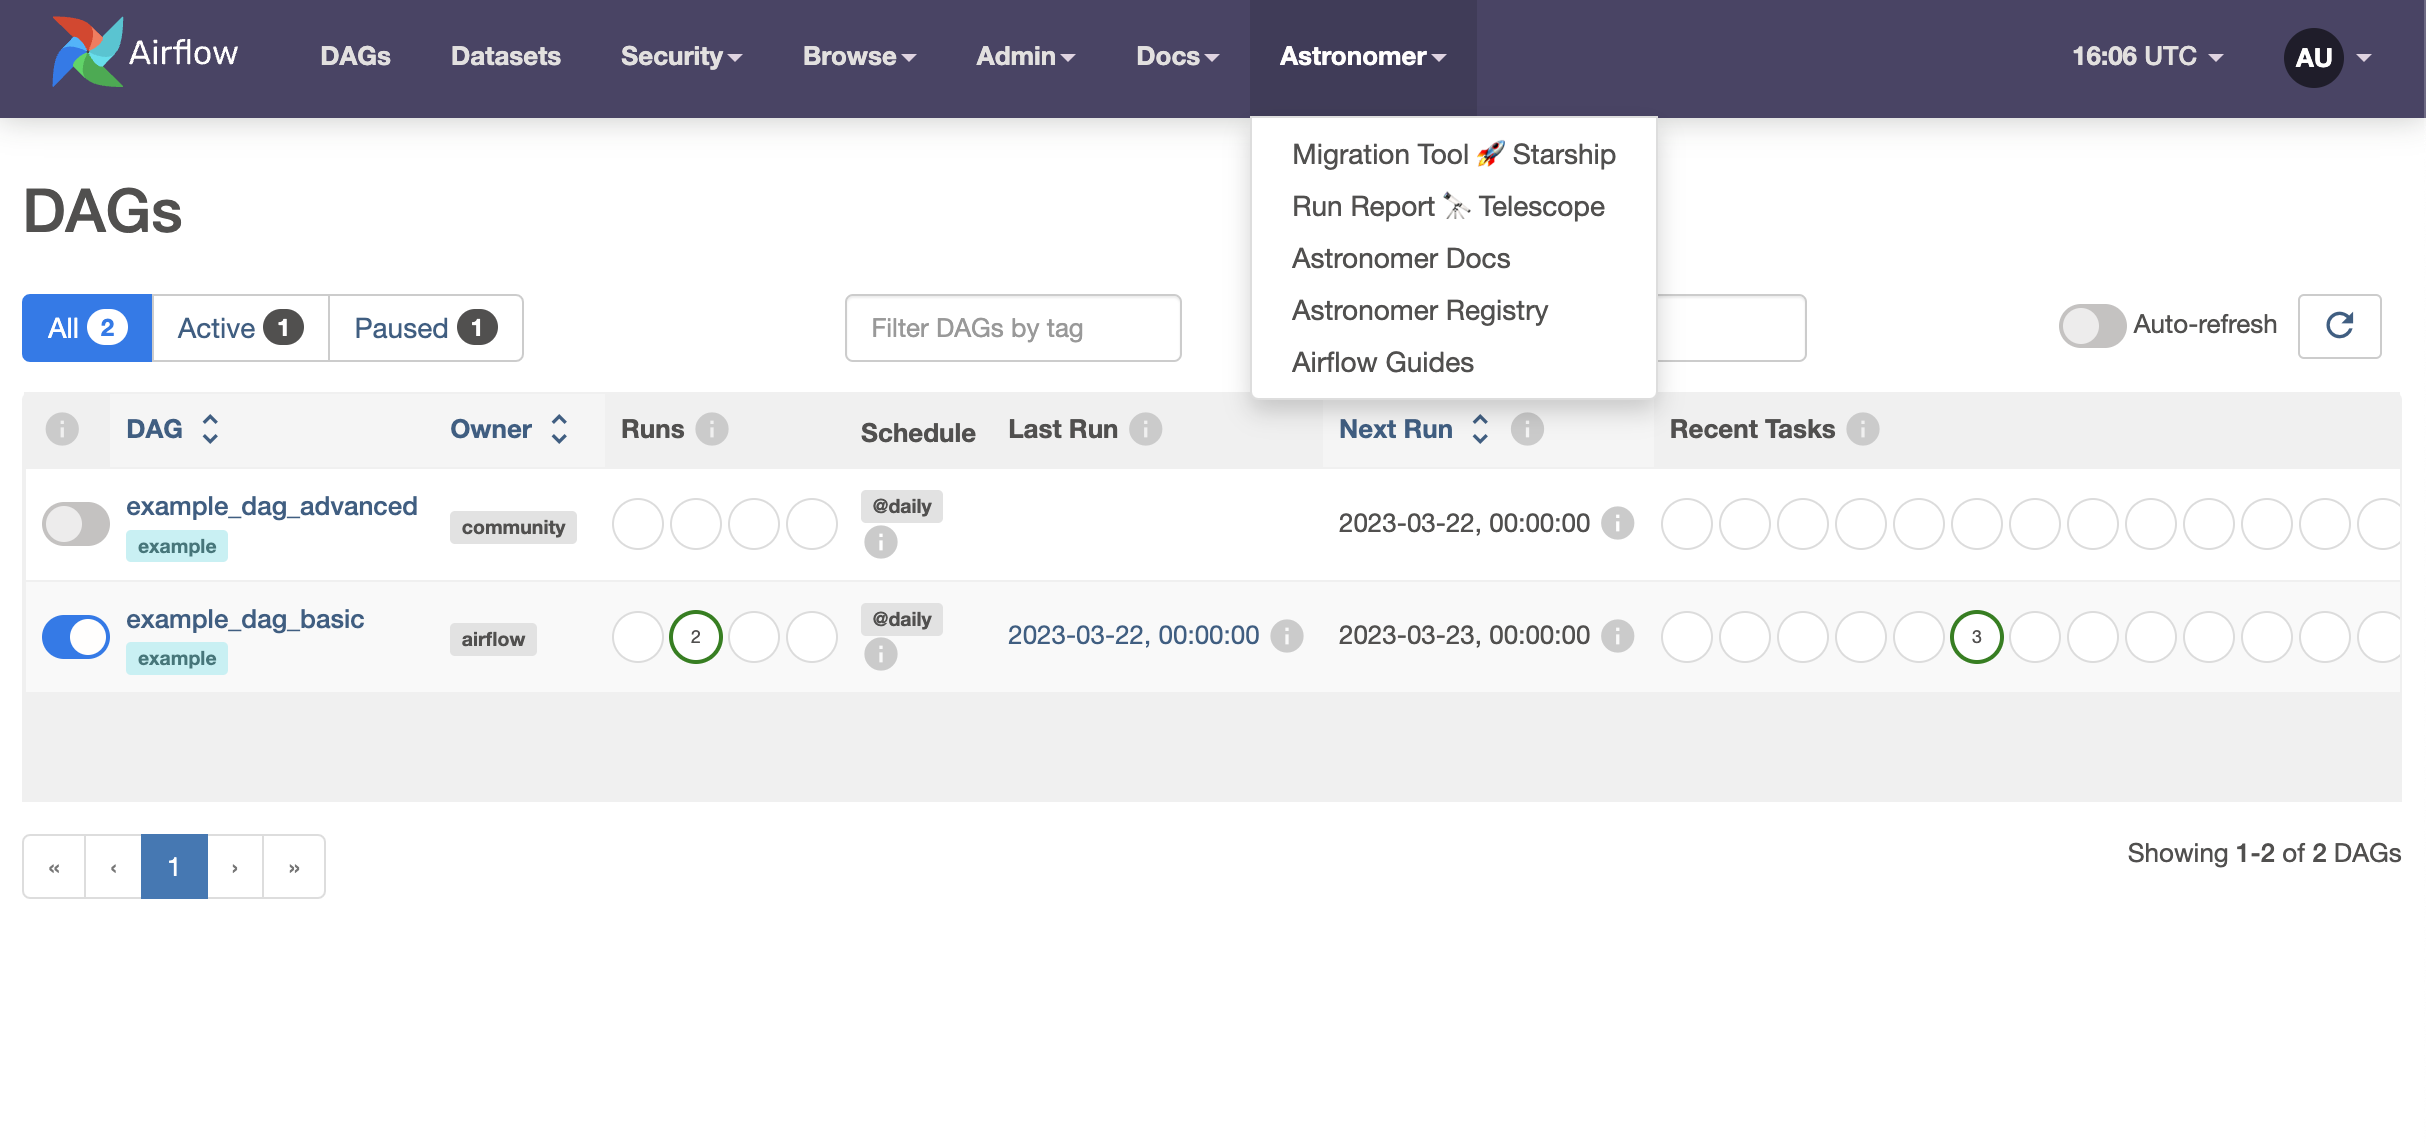The width and height of the screenshot is (2426, 1148).
Task: Click the green circle with 3 recent tasks
Action: click(x=1976, y=637)
